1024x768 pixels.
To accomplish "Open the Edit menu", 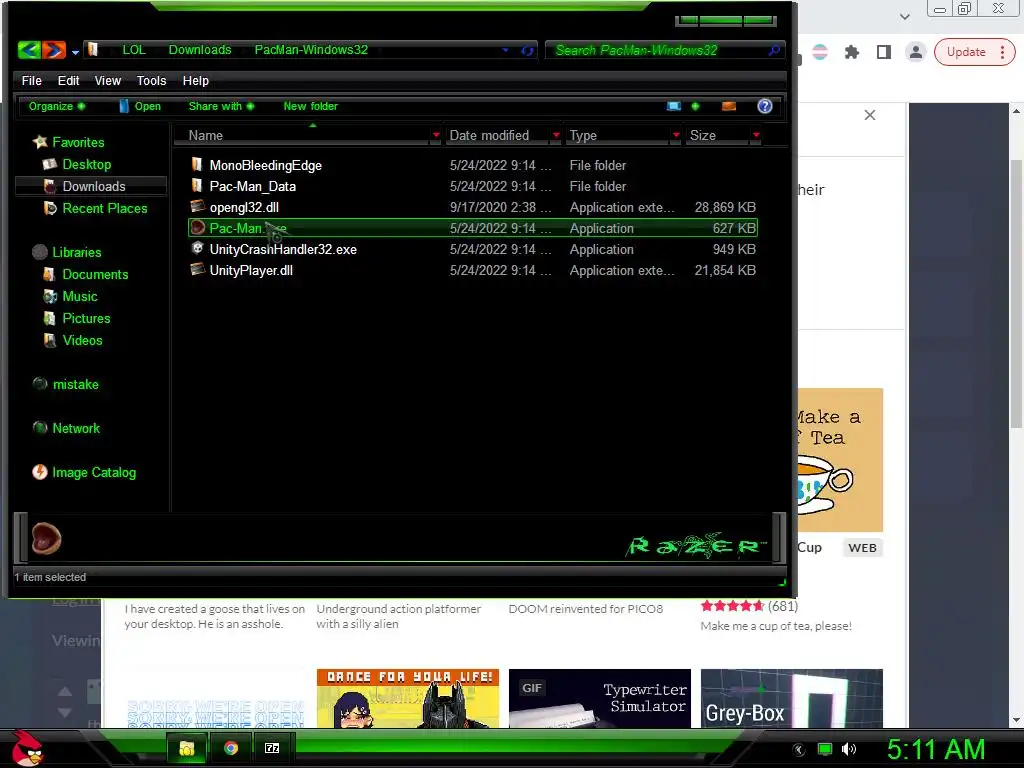I will click(68, 80).
